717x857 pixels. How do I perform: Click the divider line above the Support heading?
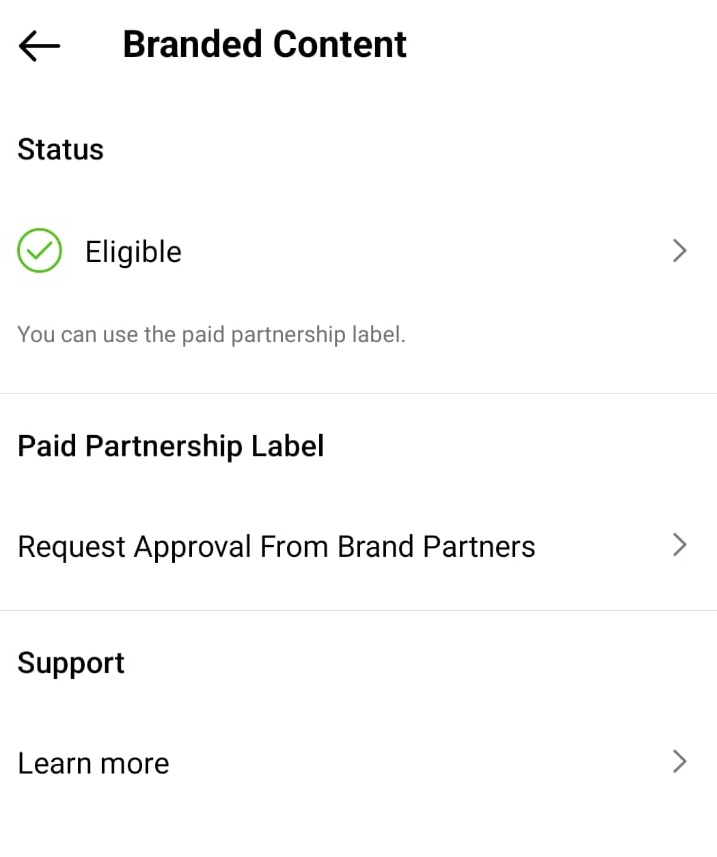358,611
